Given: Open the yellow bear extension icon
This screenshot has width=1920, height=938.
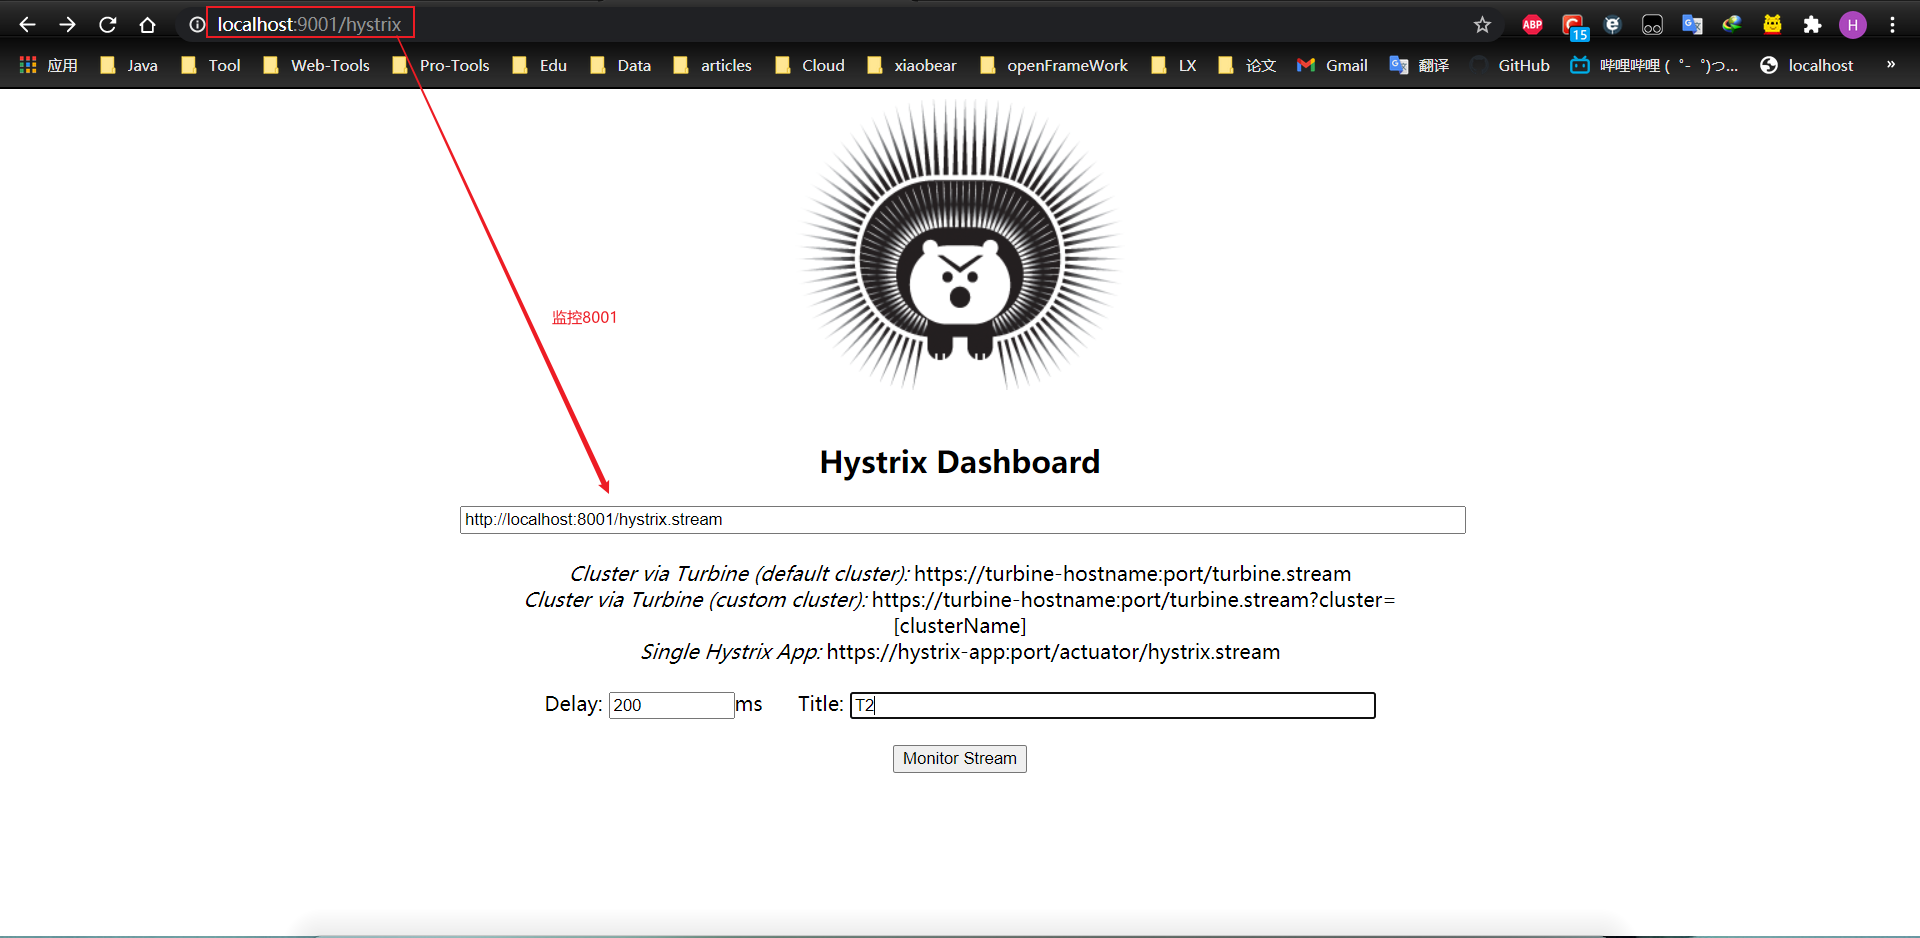Looking at the screenshot, I should pyautogui.click(x=1772, y=25).
